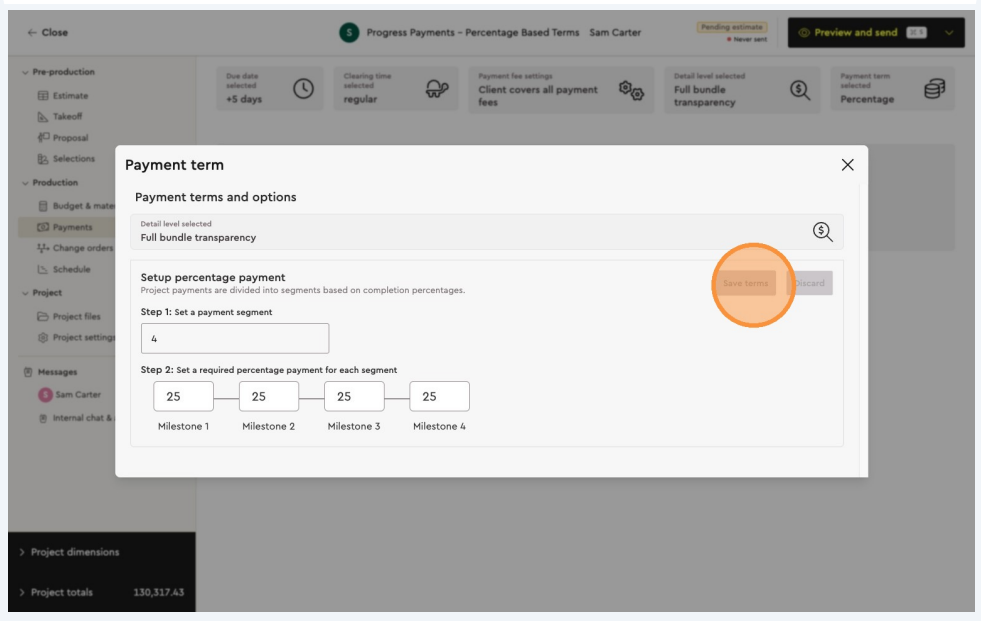Click the Milestone 1 percentage field

(x=183, y=397)
